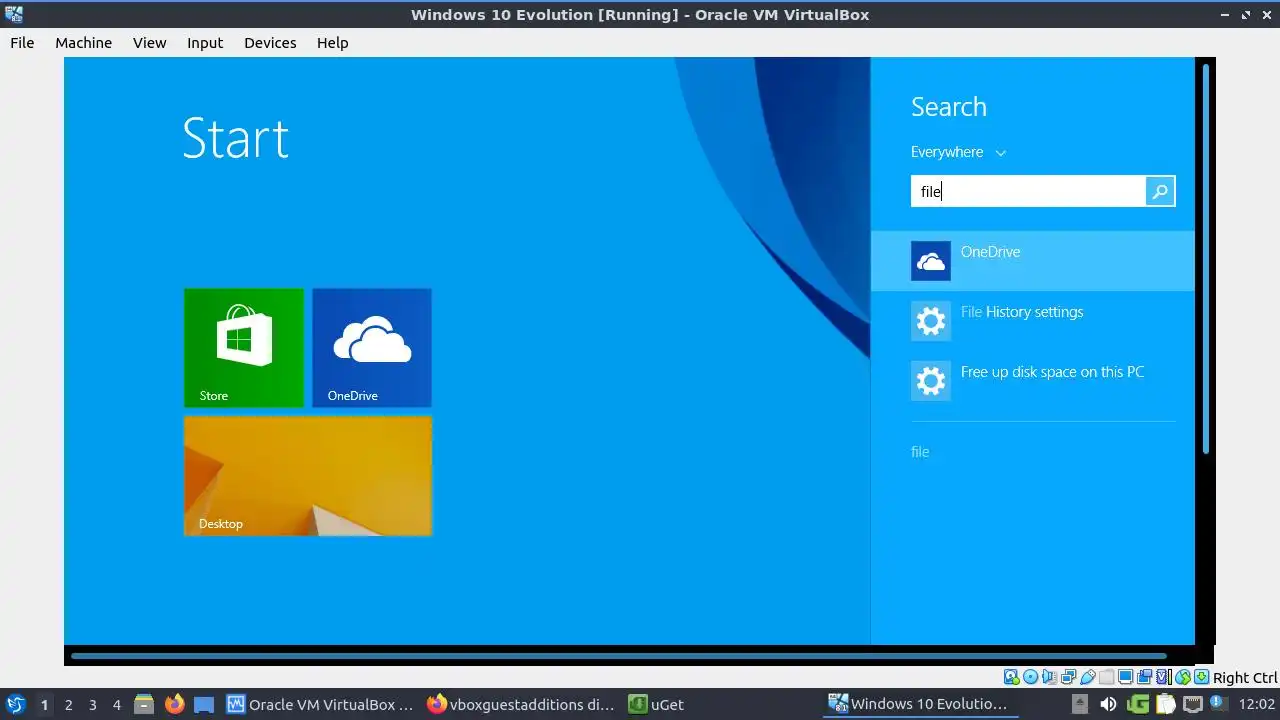Open Free up disk space result
This screenshot has width=1280, height=720.
(1033, 381)
